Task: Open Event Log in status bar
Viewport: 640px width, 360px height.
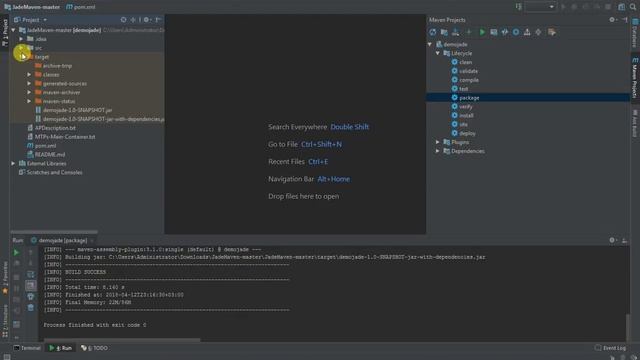Action: click(x=611, y=348)
